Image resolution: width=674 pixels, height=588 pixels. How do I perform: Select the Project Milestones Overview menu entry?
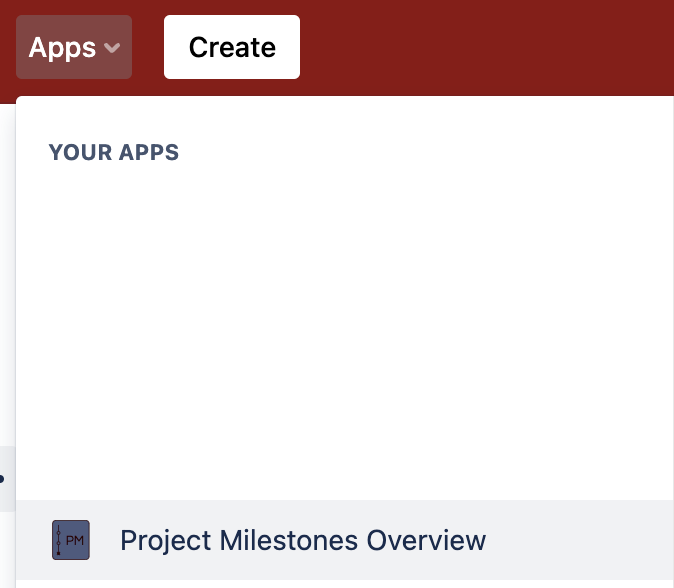point(302,540)
